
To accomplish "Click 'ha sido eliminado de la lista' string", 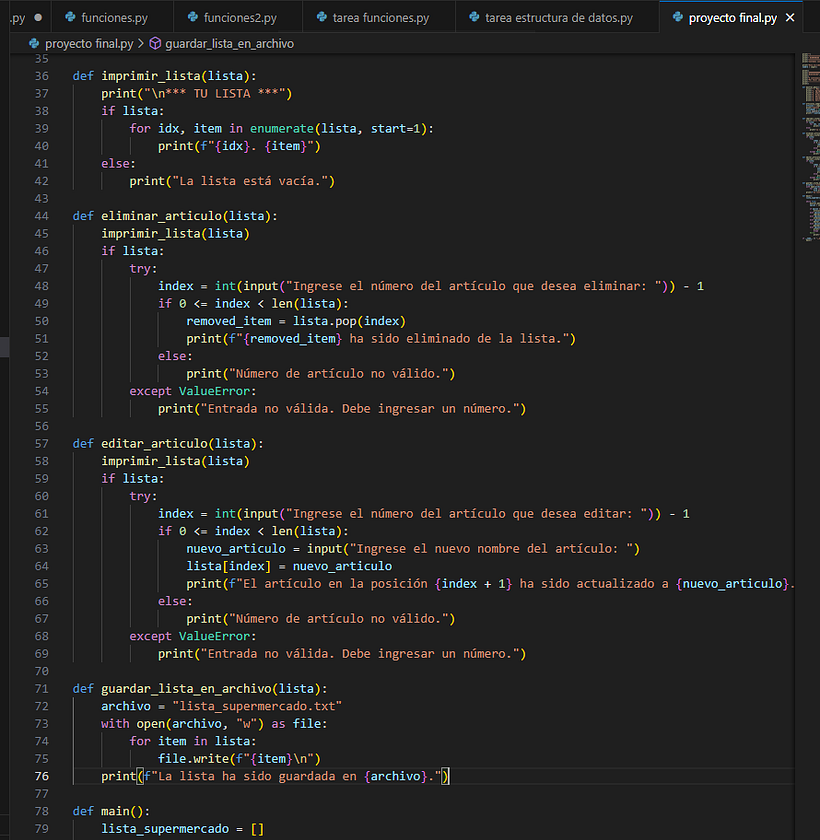I will point(454,339).
